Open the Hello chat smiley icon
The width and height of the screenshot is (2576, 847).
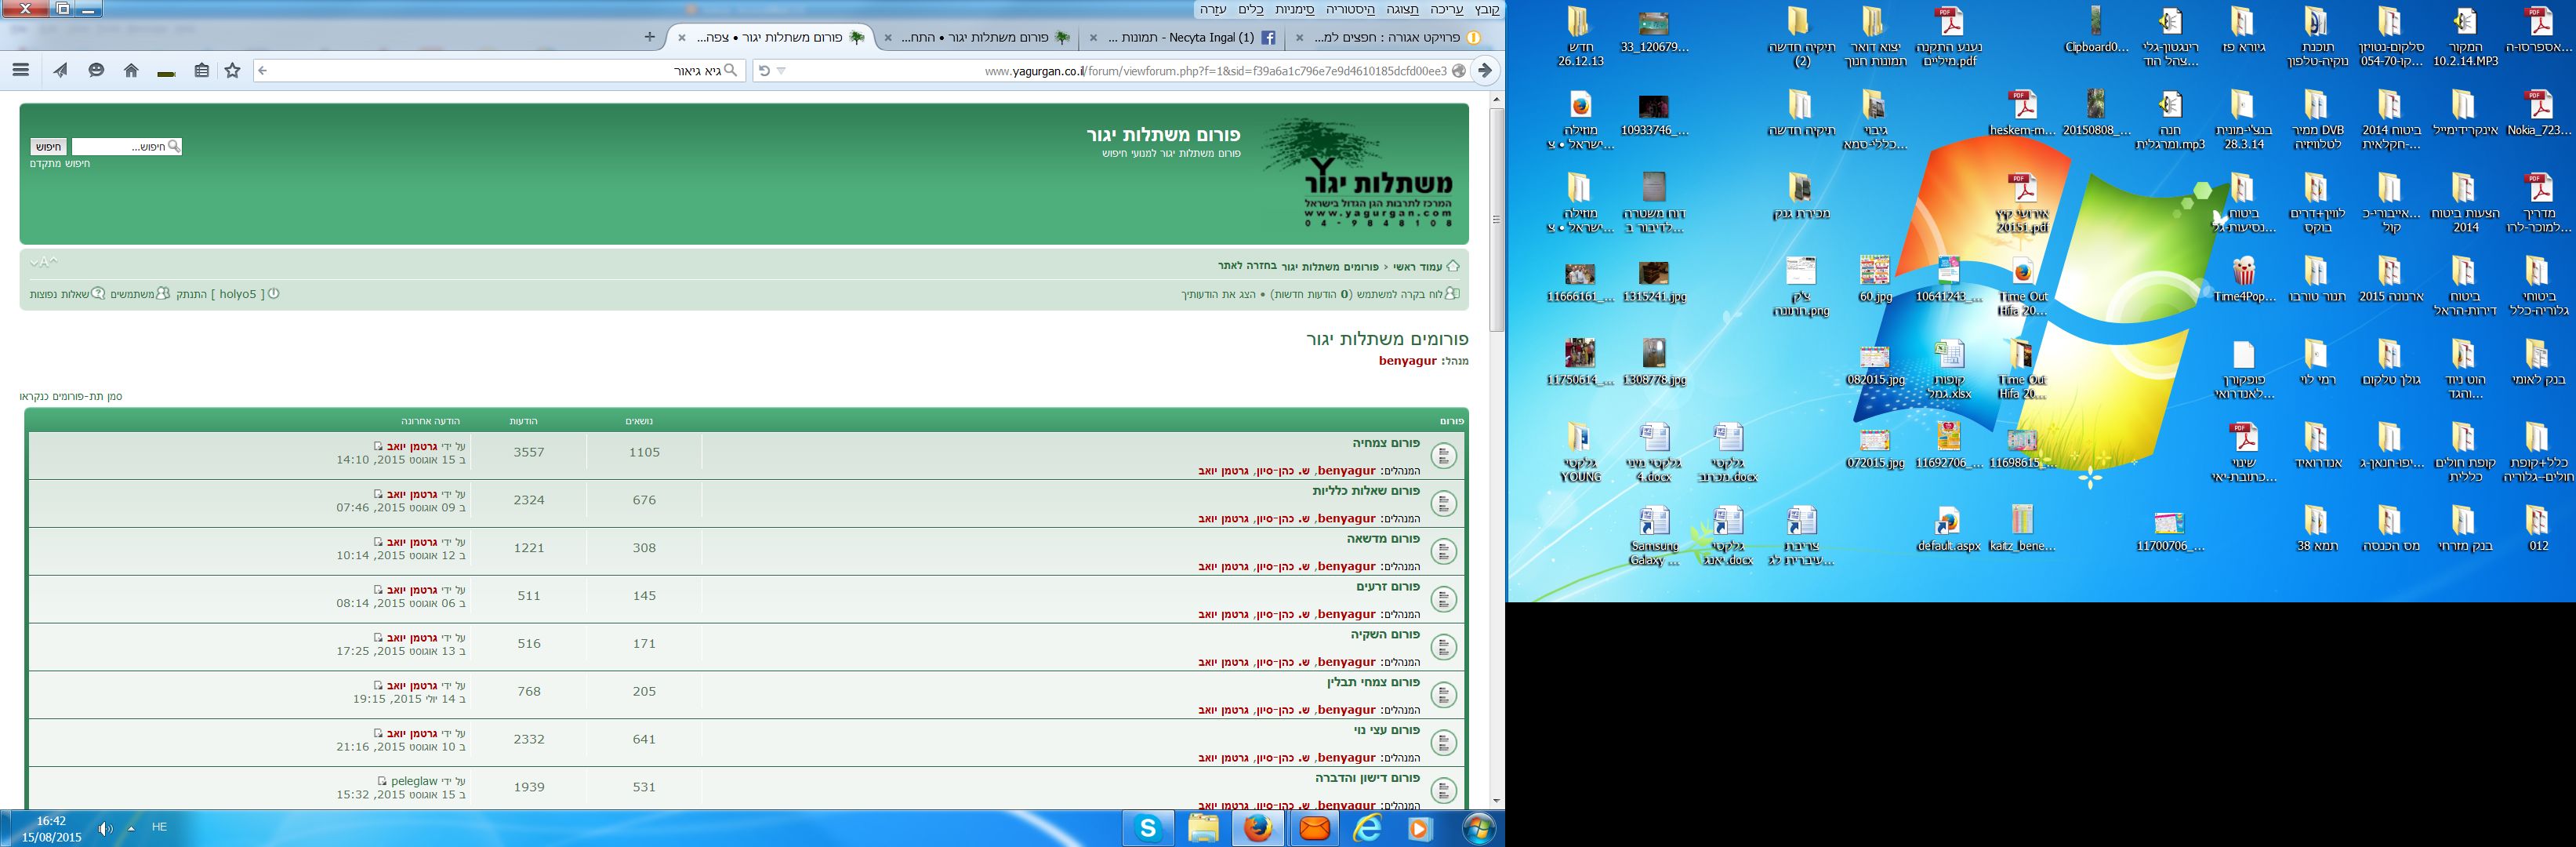[96, 70]
